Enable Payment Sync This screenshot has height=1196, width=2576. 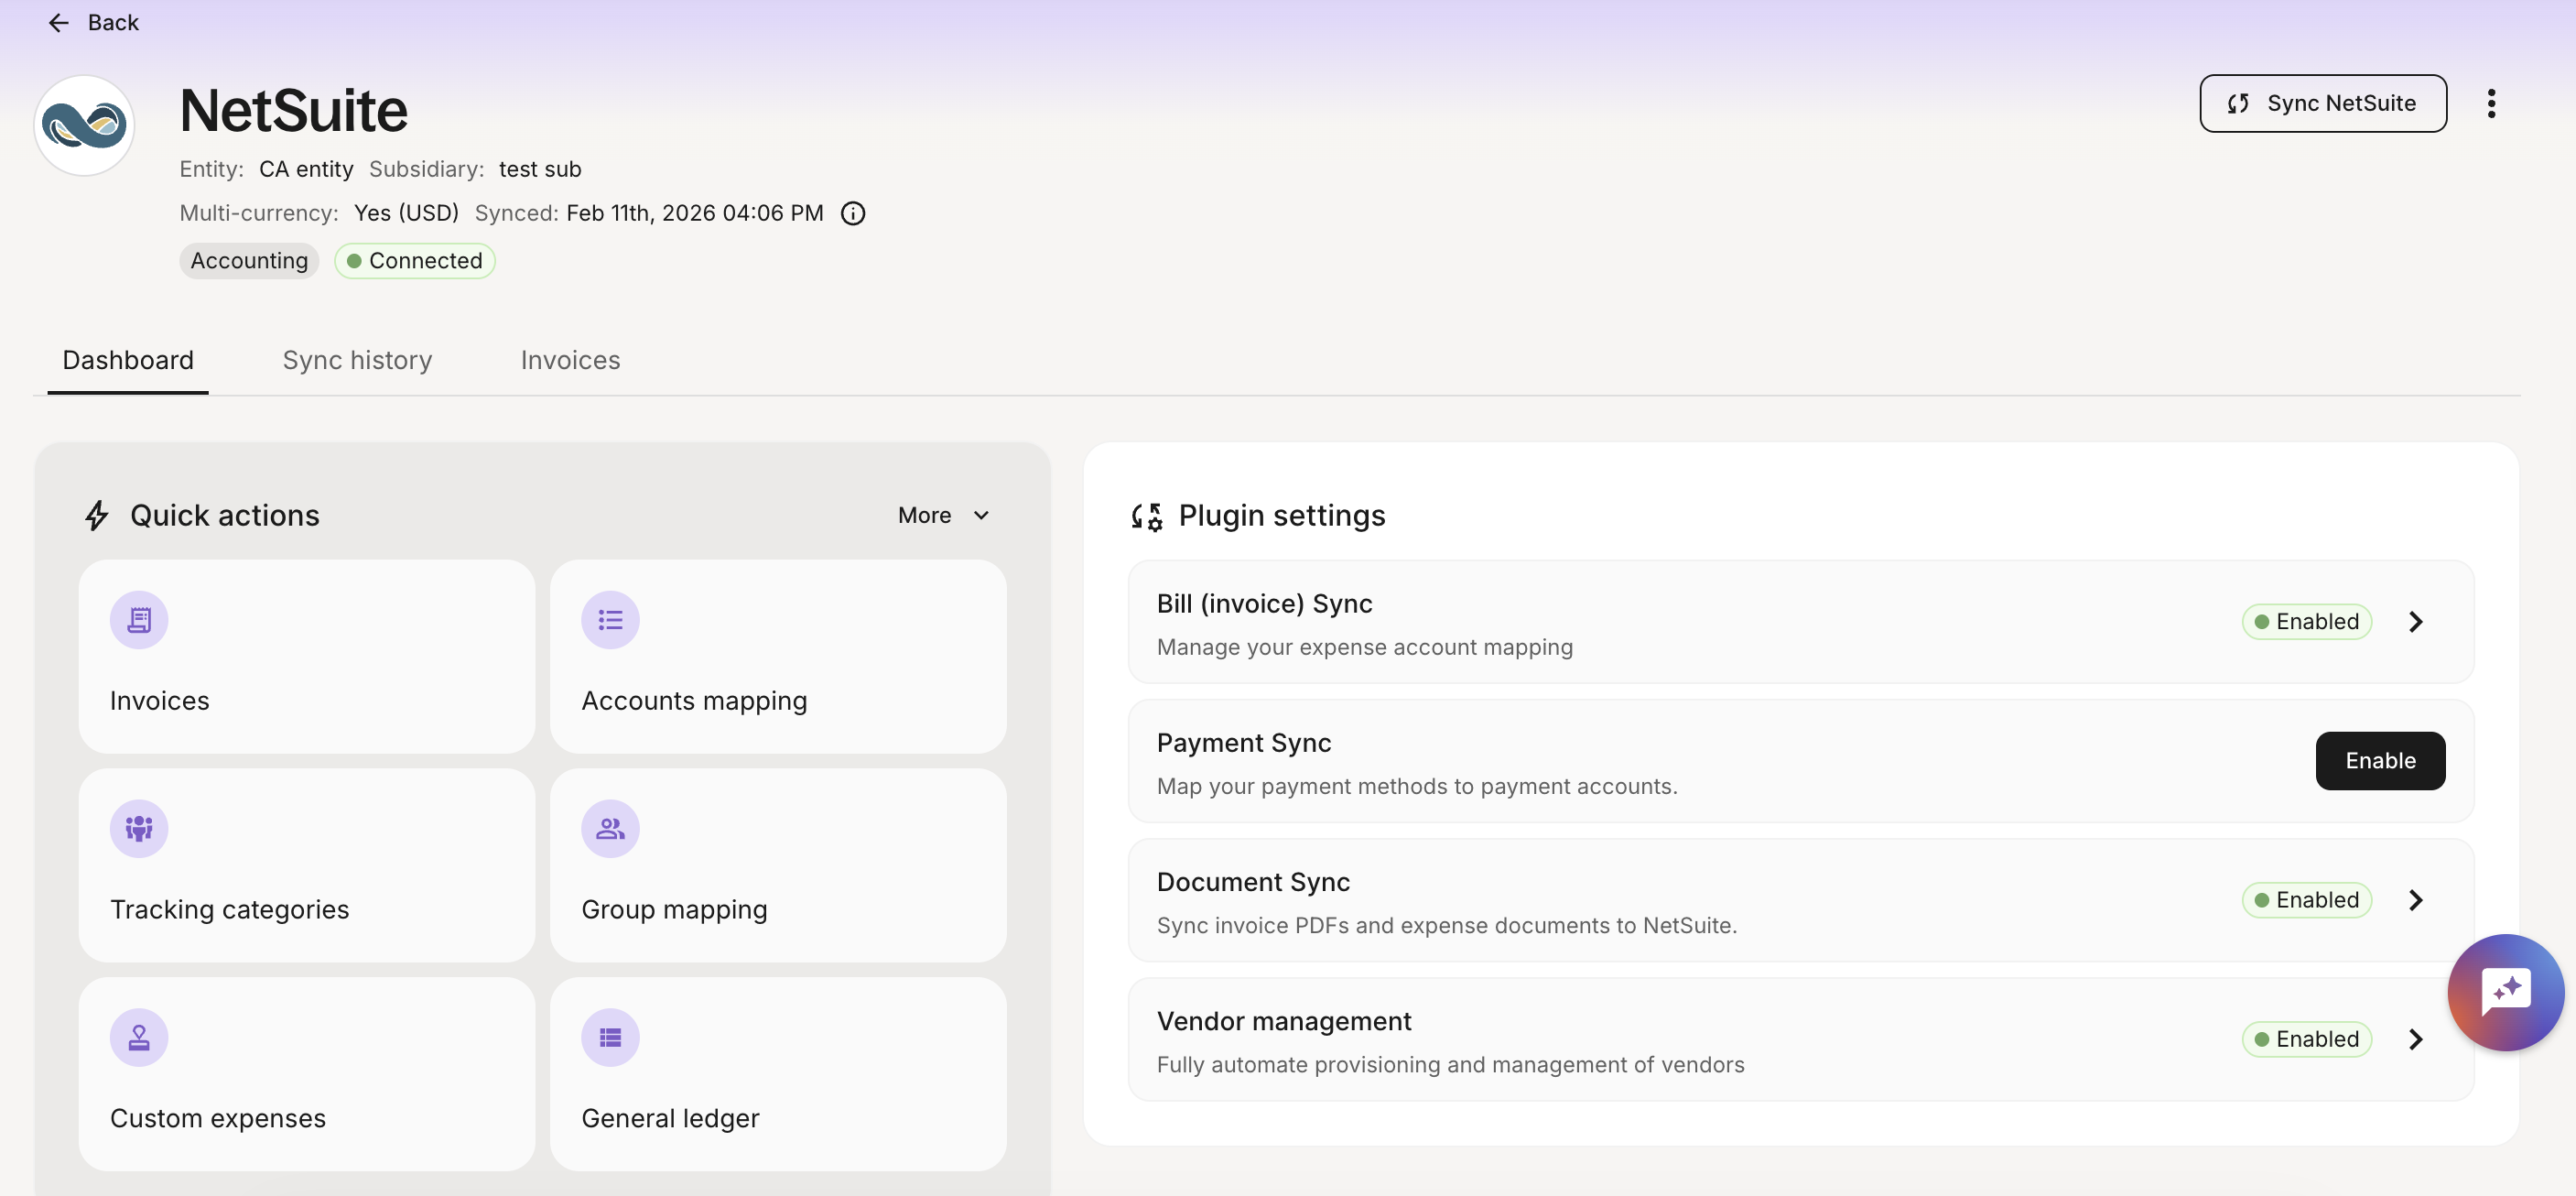click(x=2379, y=761)
